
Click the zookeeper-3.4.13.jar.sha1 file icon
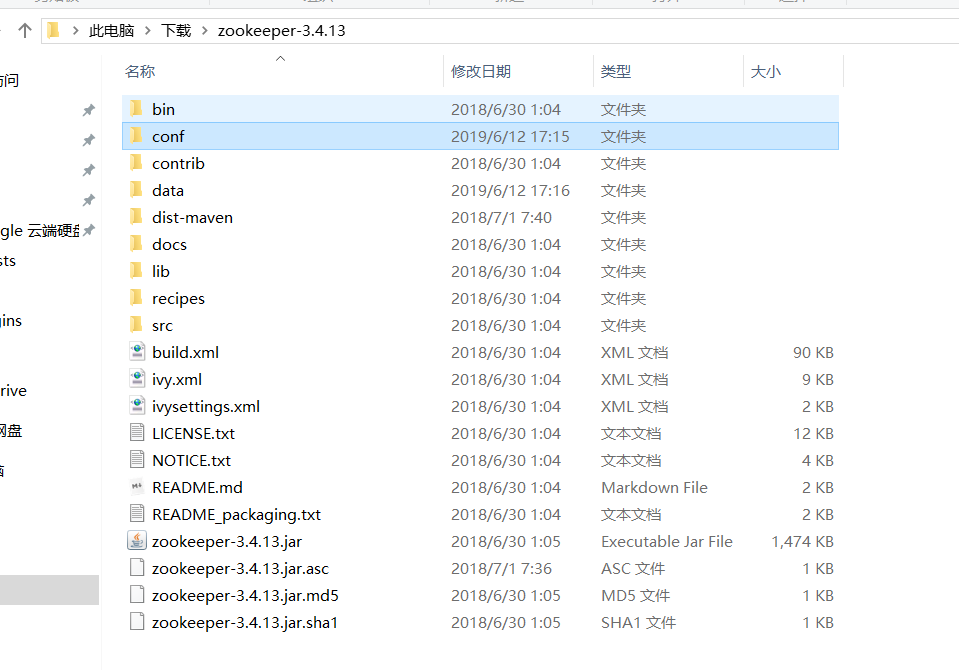tap(137, 622)
